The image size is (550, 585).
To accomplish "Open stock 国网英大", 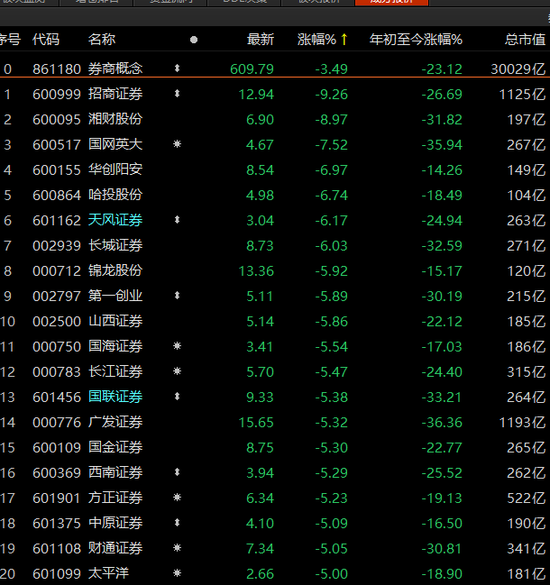I will click(x=115, y=144).
